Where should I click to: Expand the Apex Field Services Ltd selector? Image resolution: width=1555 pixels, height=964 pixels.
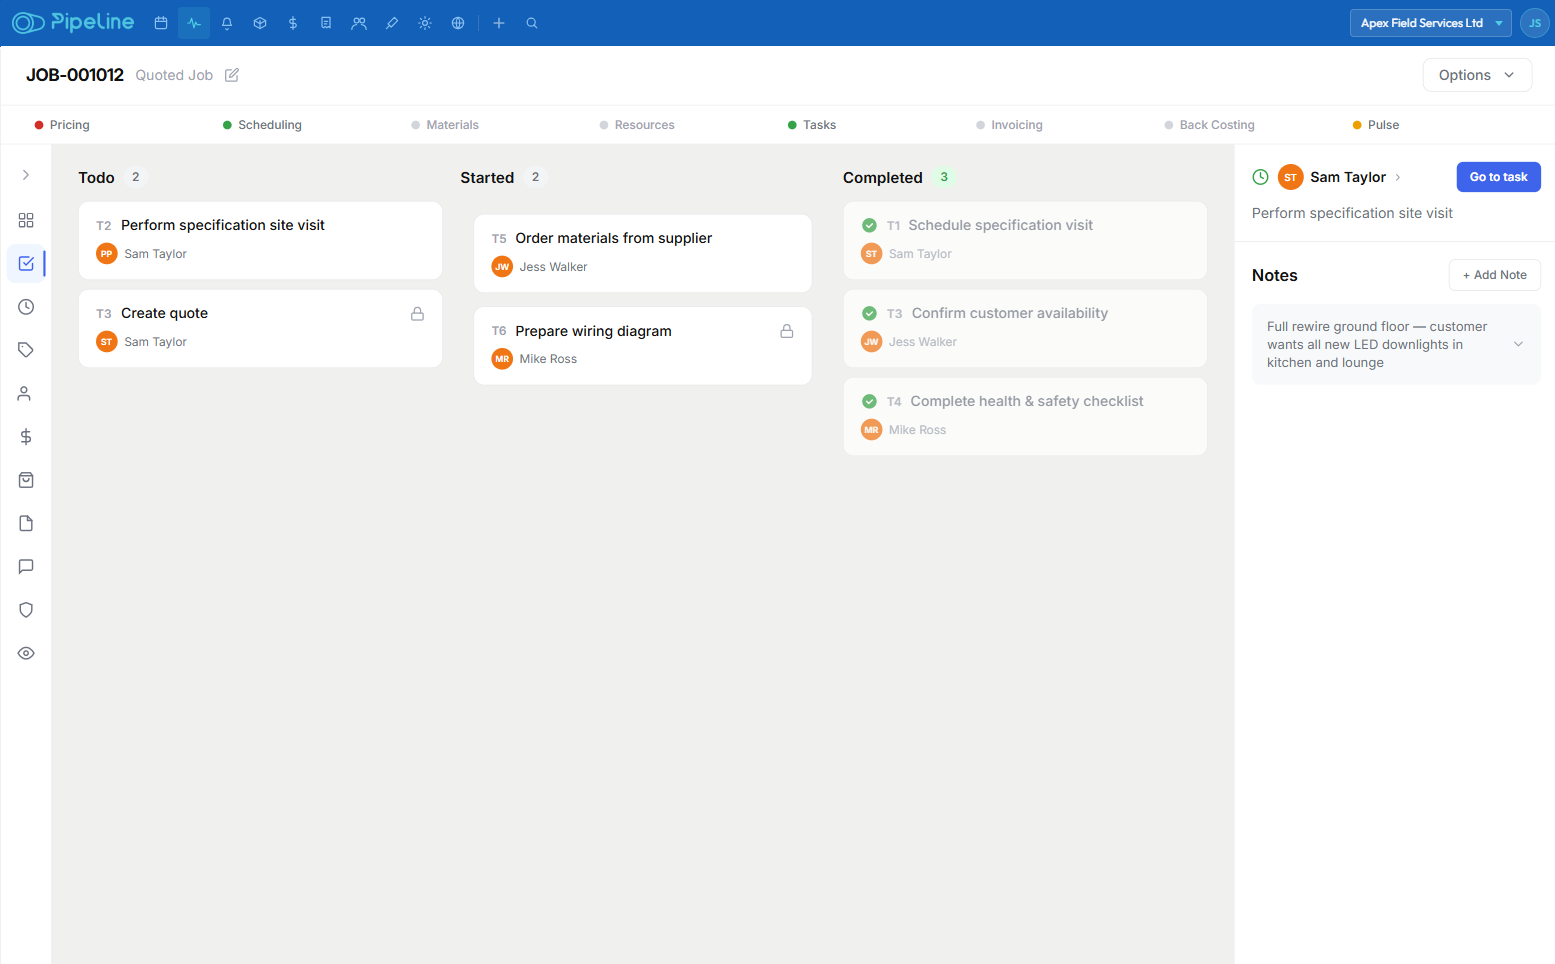[x=1430, y=22]
